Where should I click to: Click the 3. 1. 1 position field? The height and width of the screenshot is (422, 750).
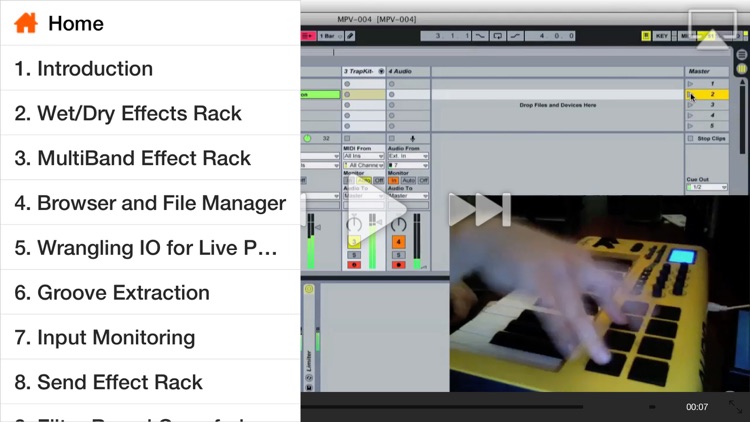click(x=446, y=36)
